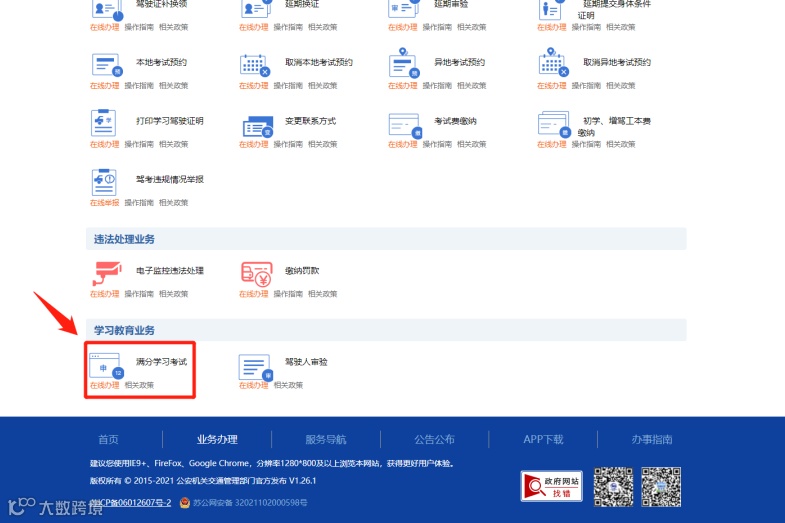Open 相关政策 under 变更联系方式
This screenshot has height=523, width=785.
[x=322, y=144]
